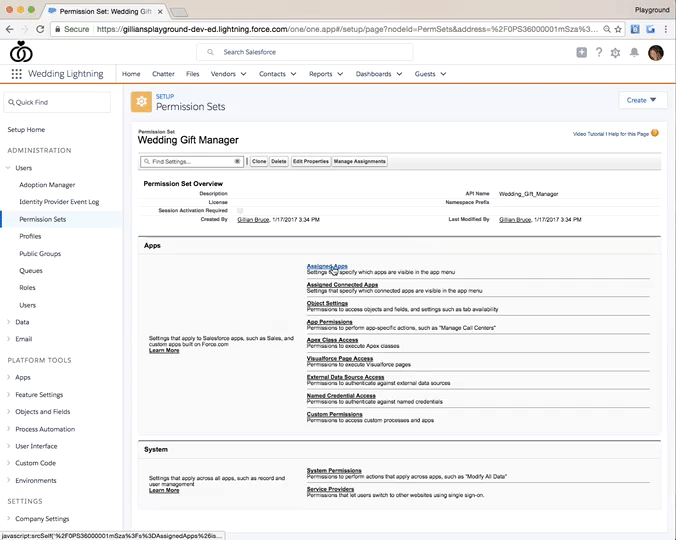Image resolution: width=676 pixels, height=540 pixels.
Task: Open the Help question mark icon
Action: click(x=599, y=53)
